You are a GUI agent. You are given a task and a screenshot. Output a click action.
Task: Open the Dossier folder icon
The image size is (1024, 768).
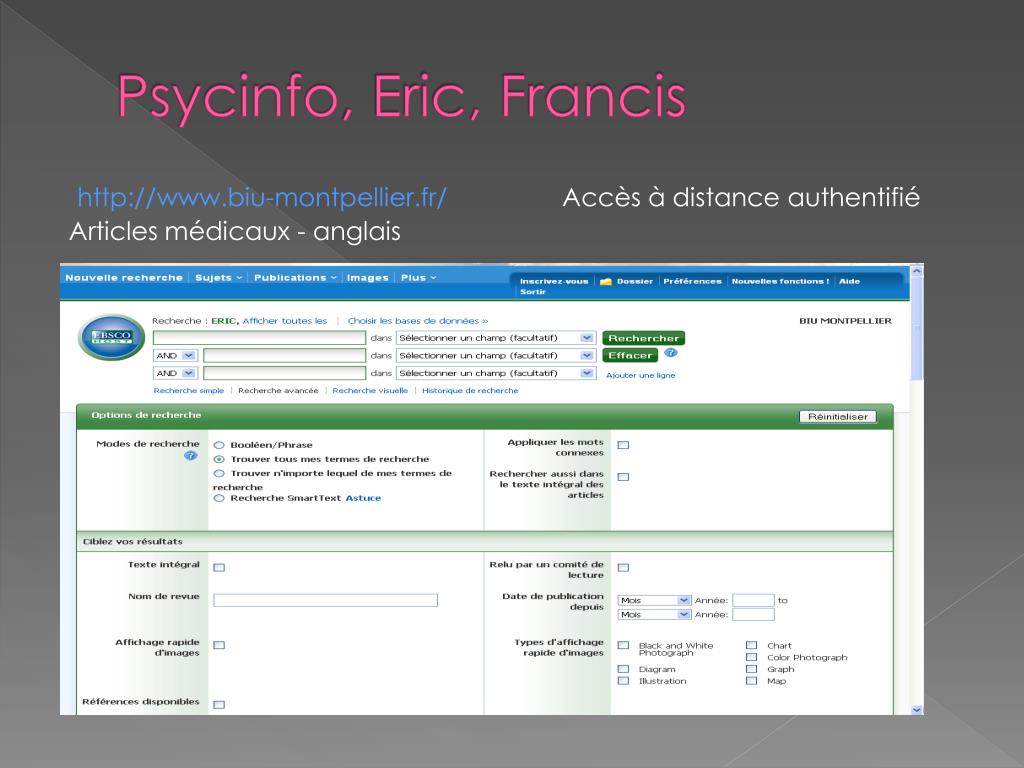[x=605, y=281]
